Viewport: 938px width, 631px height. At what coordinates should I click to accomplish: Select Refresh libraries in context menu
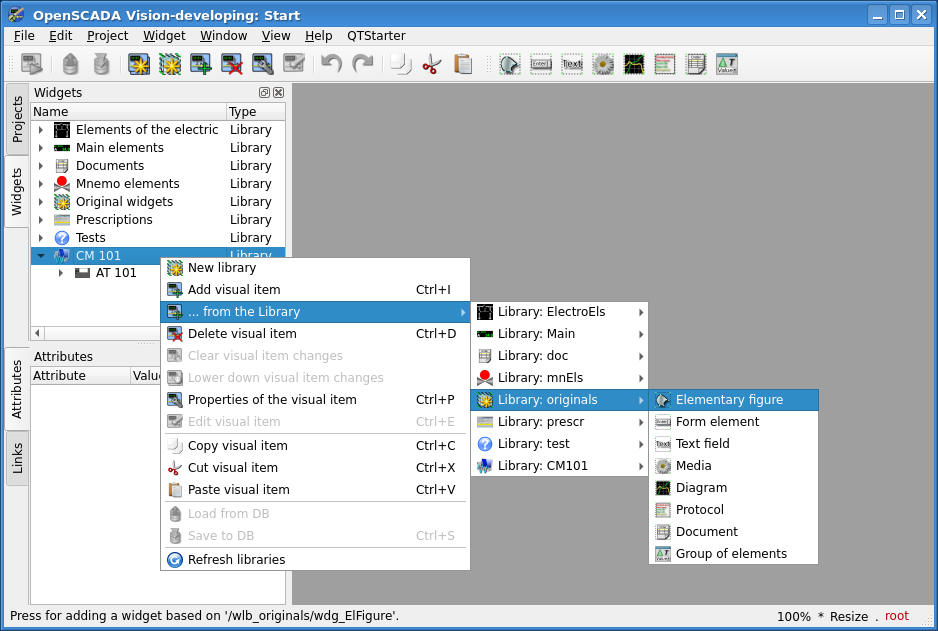click(x=236, y=560)
